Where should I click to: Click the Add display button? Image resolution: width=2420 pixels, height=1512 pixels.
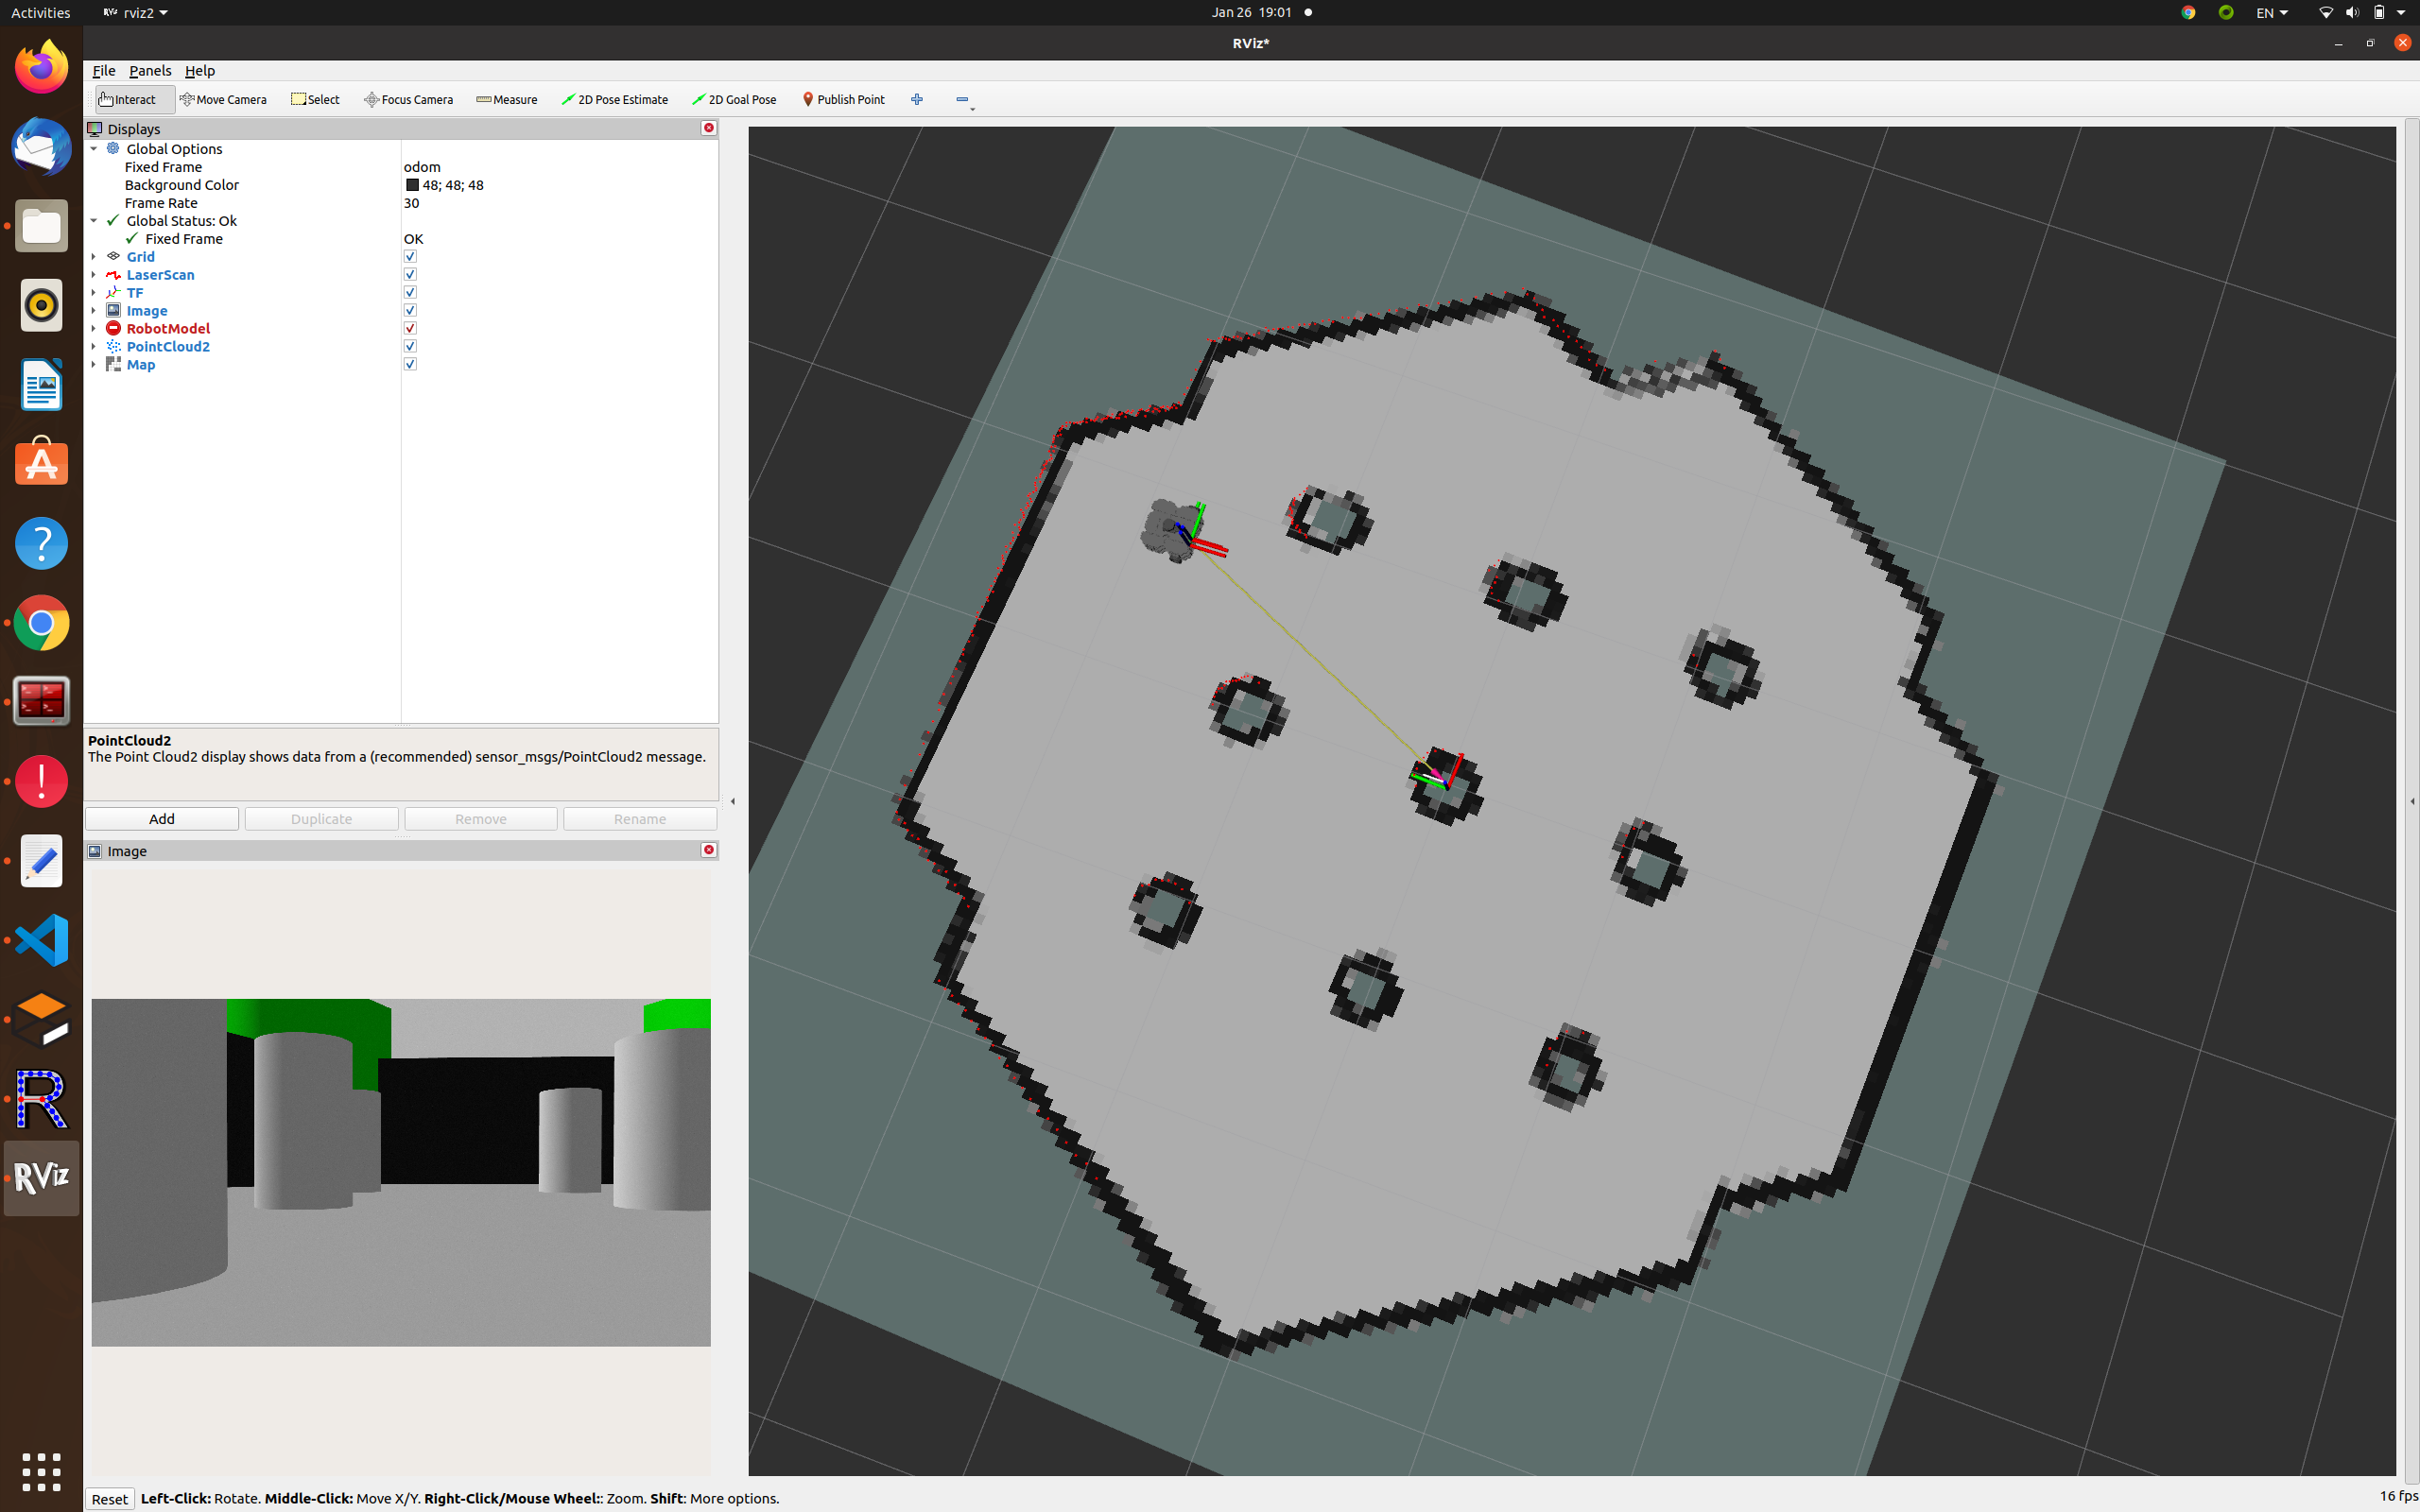pos(162,819)
